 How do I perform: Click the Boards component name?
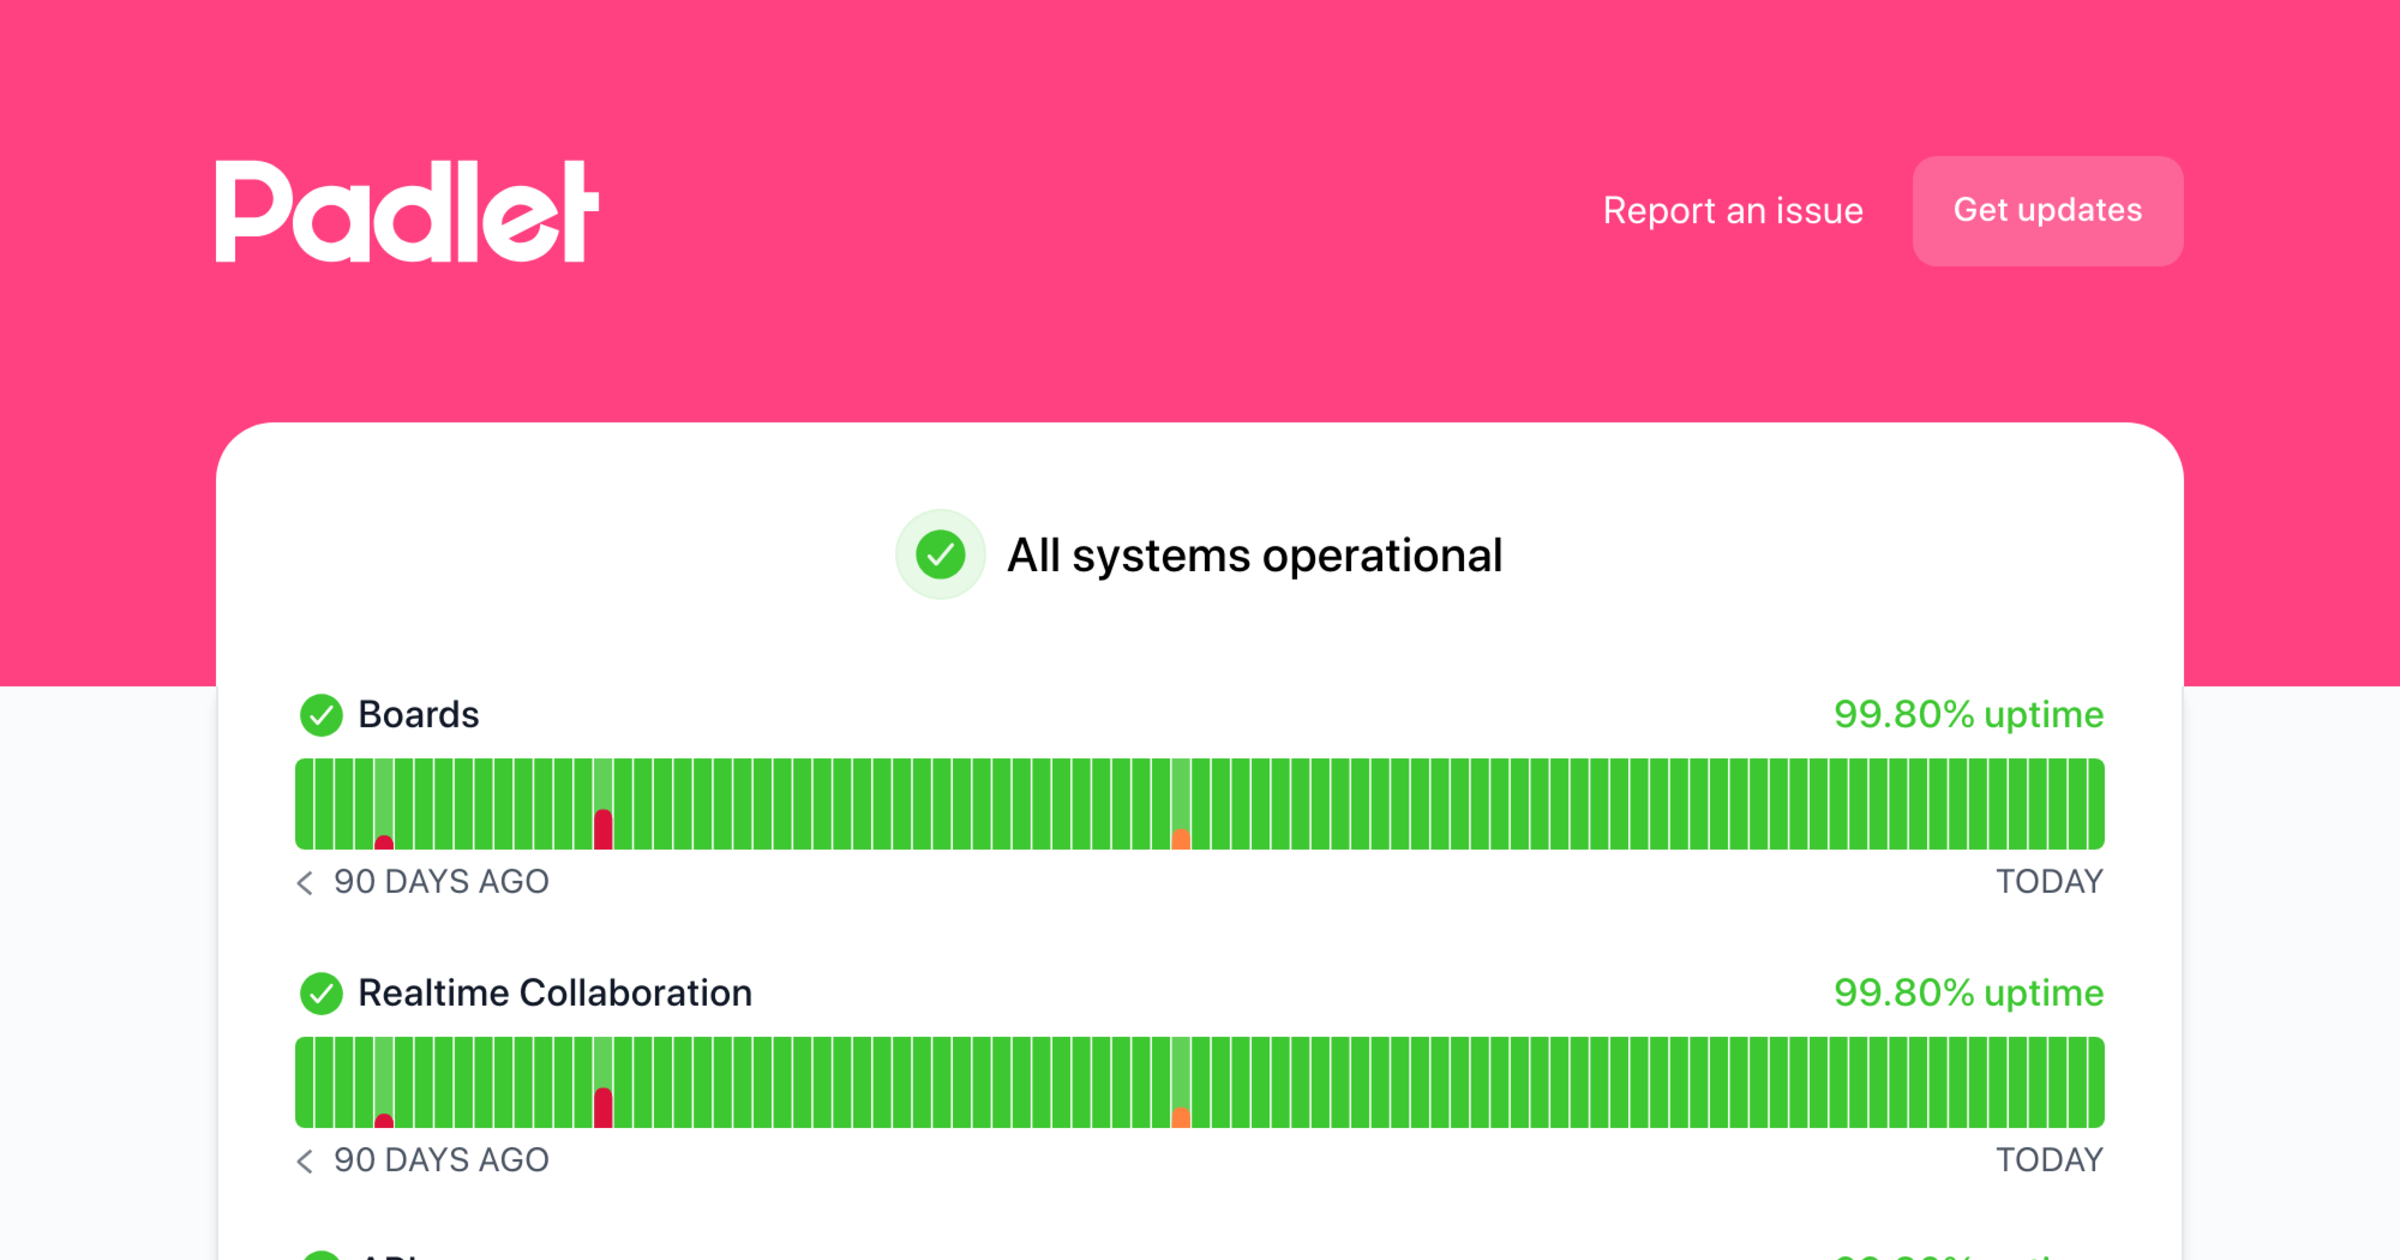pyautogui.click(x=419, y=715)
